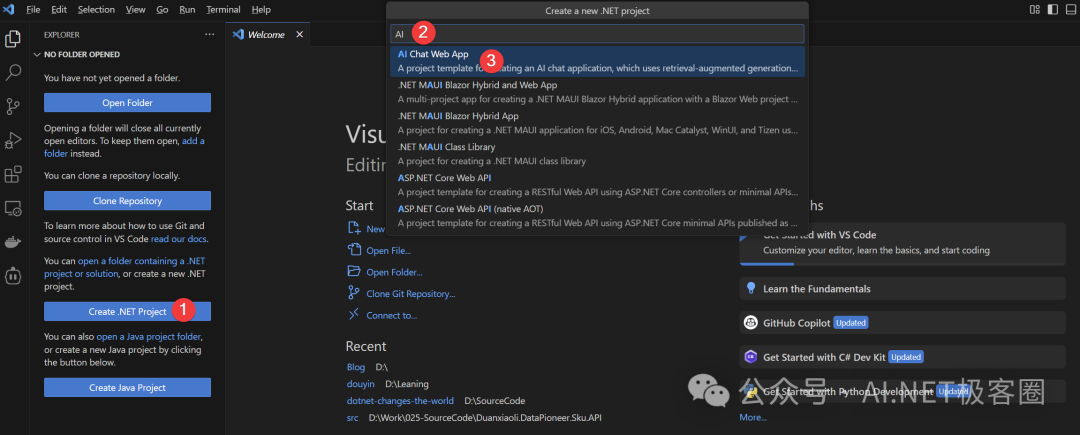The width and height of the screenshot is (1080, 435).
Task: Open the robot chat icon in activity bar
Action: click(x=12, y=275)
